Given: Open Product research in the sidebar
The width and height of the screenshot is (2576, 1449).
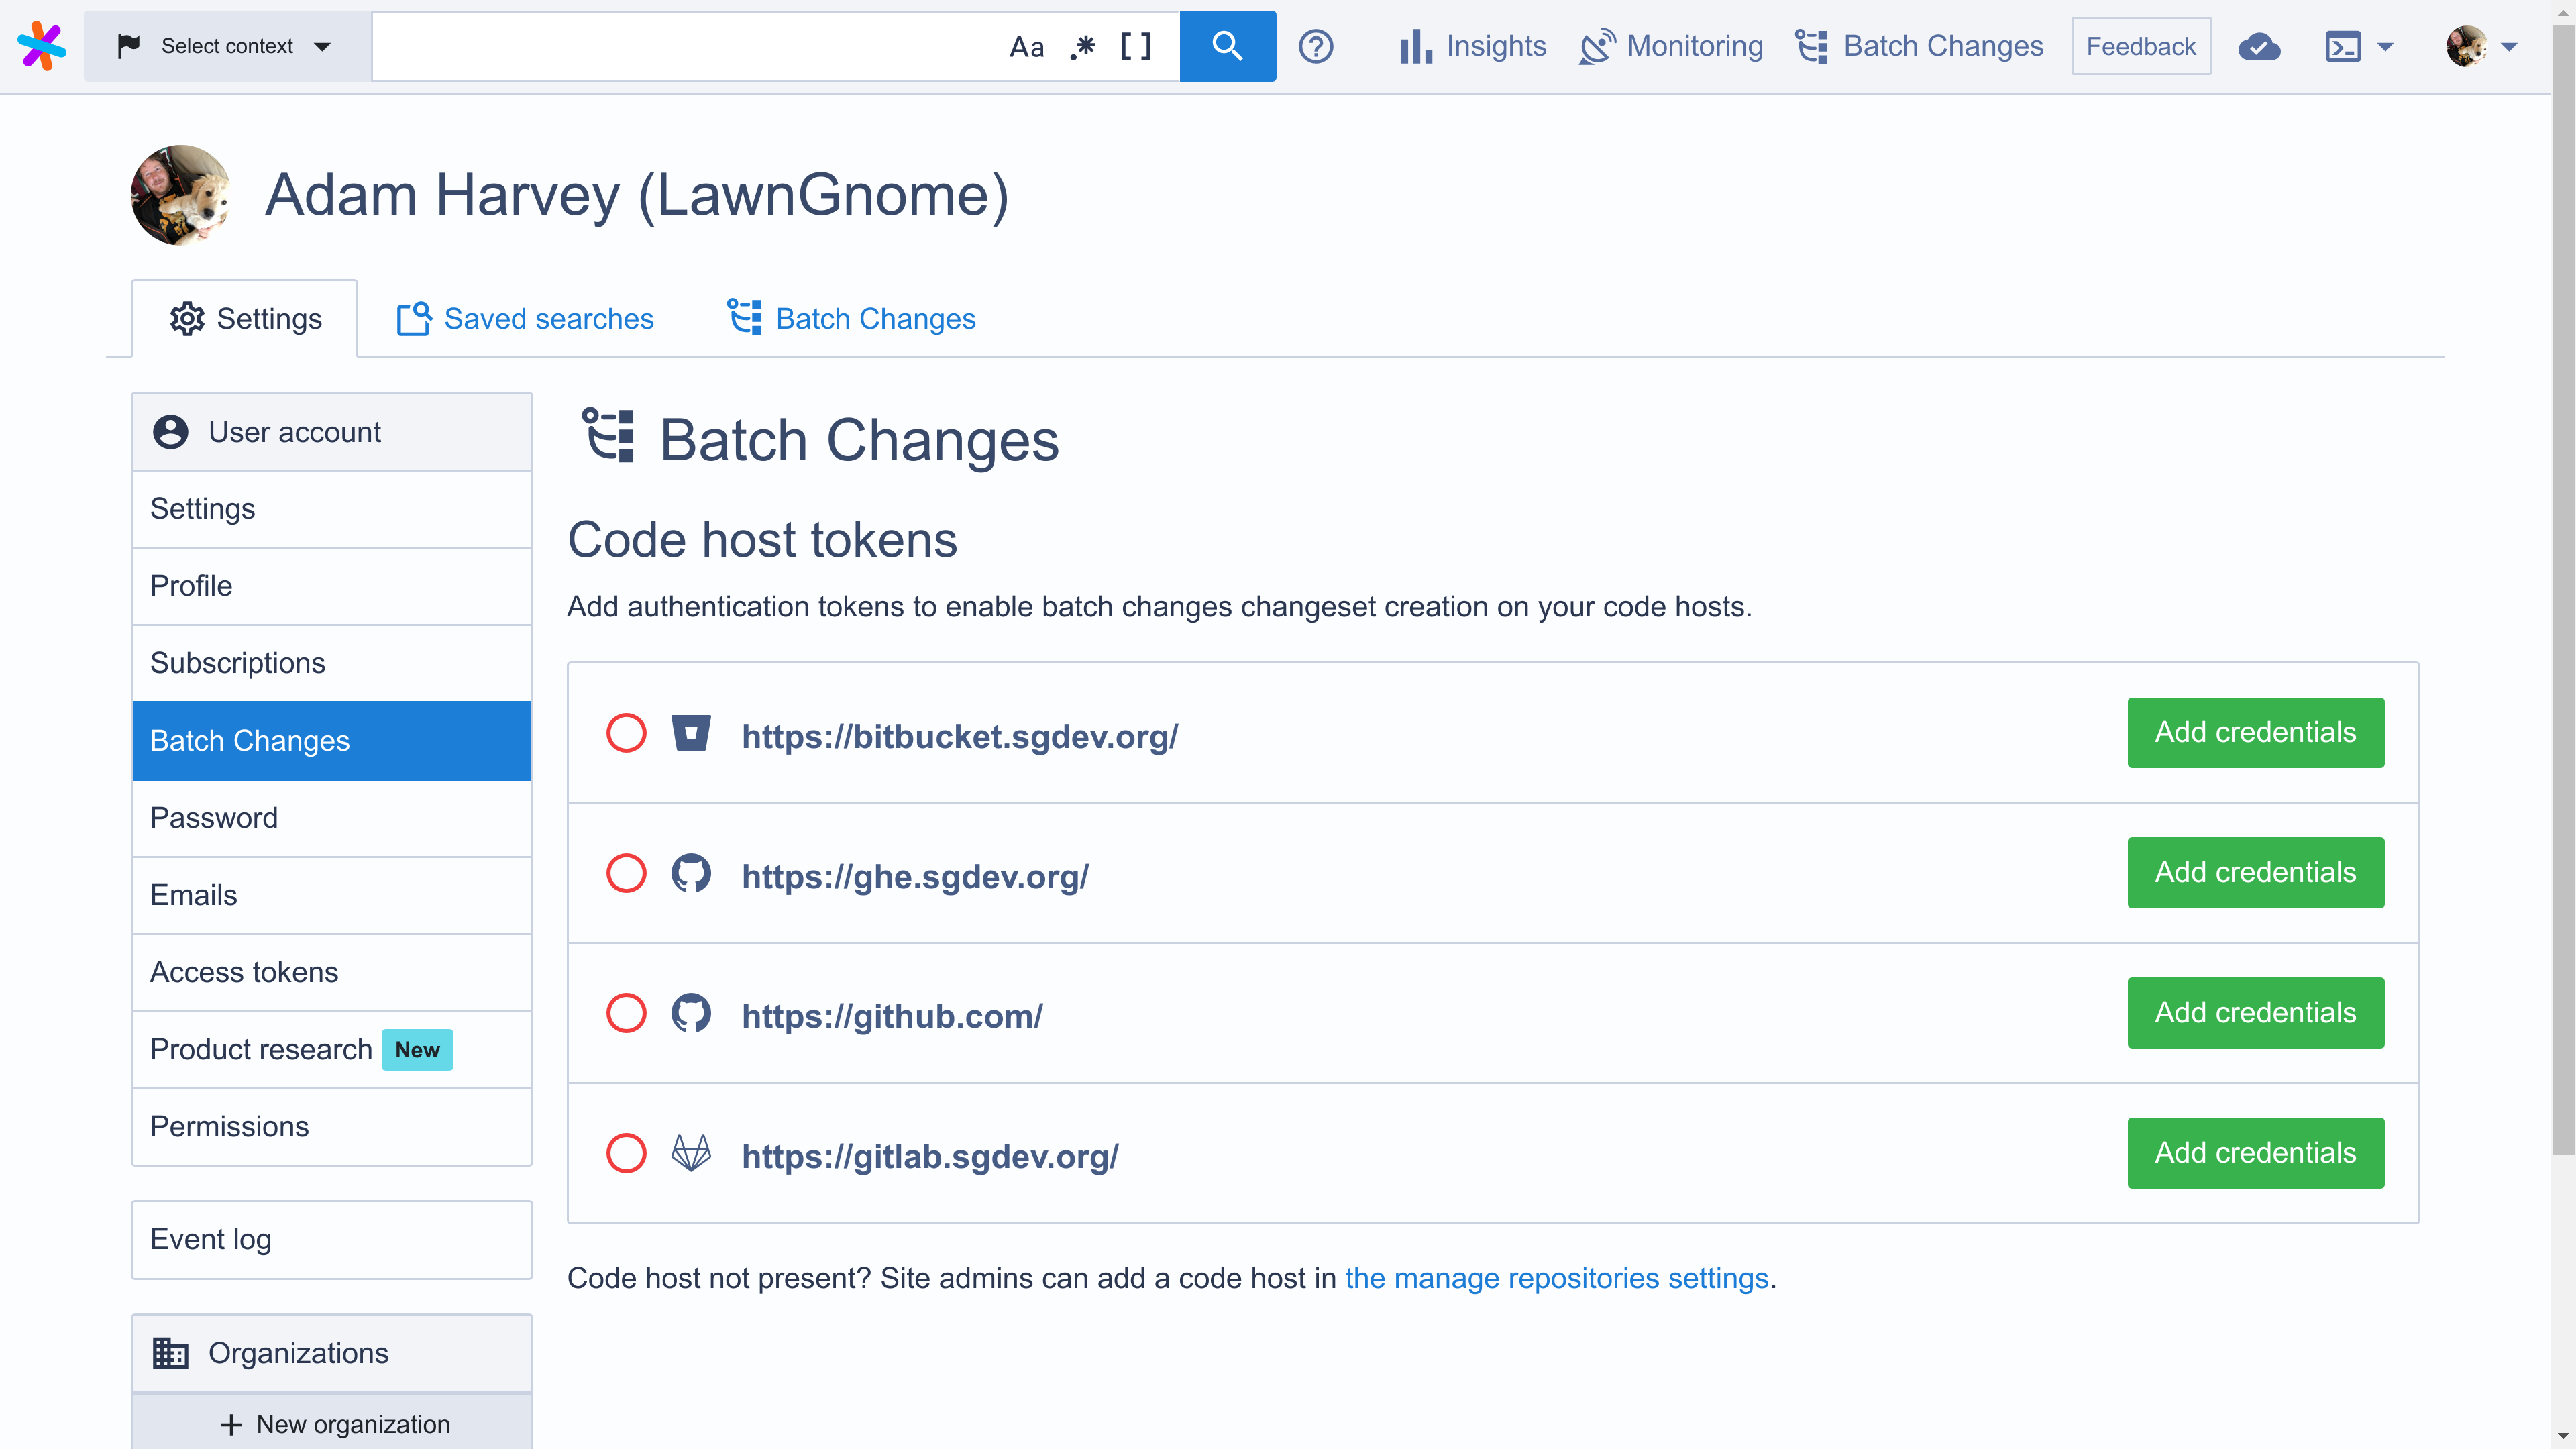Looking at the screenshot, I should point(332,1049).
